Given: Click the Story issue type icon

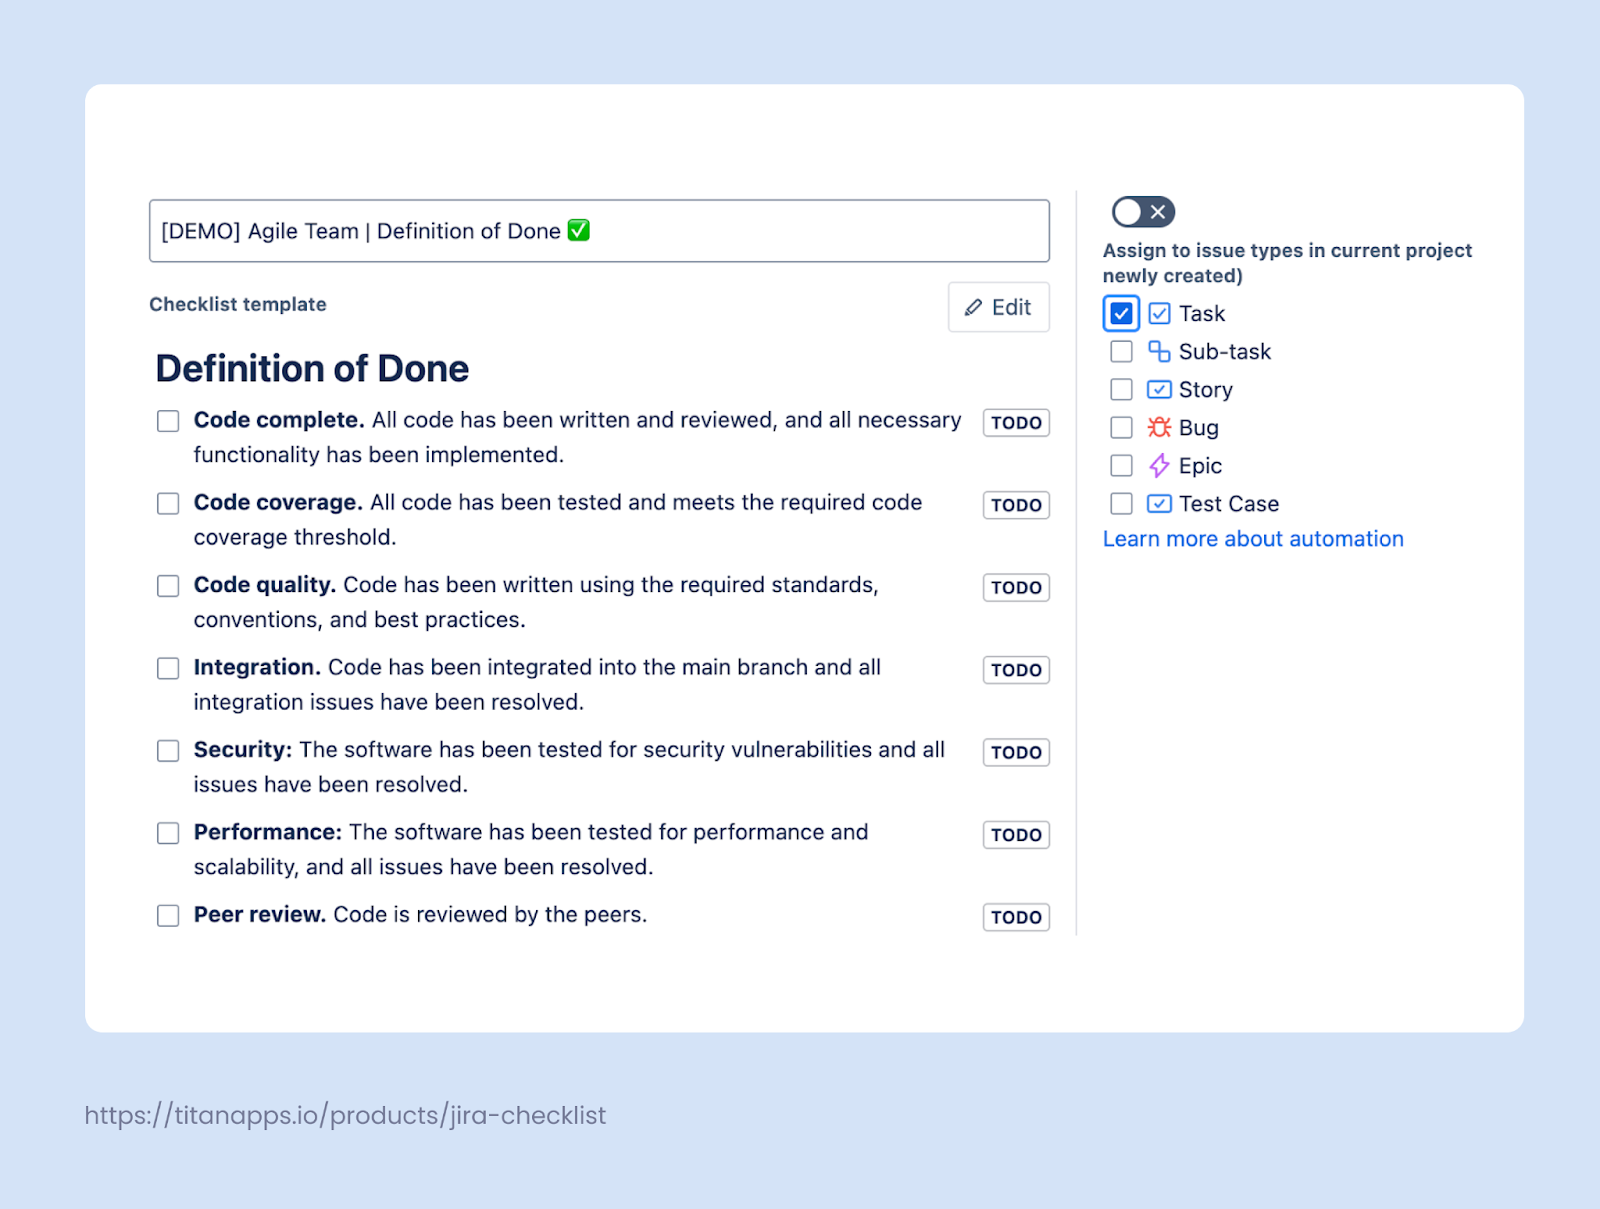Looking at the screenshot, I should (x=1158, y=389).
